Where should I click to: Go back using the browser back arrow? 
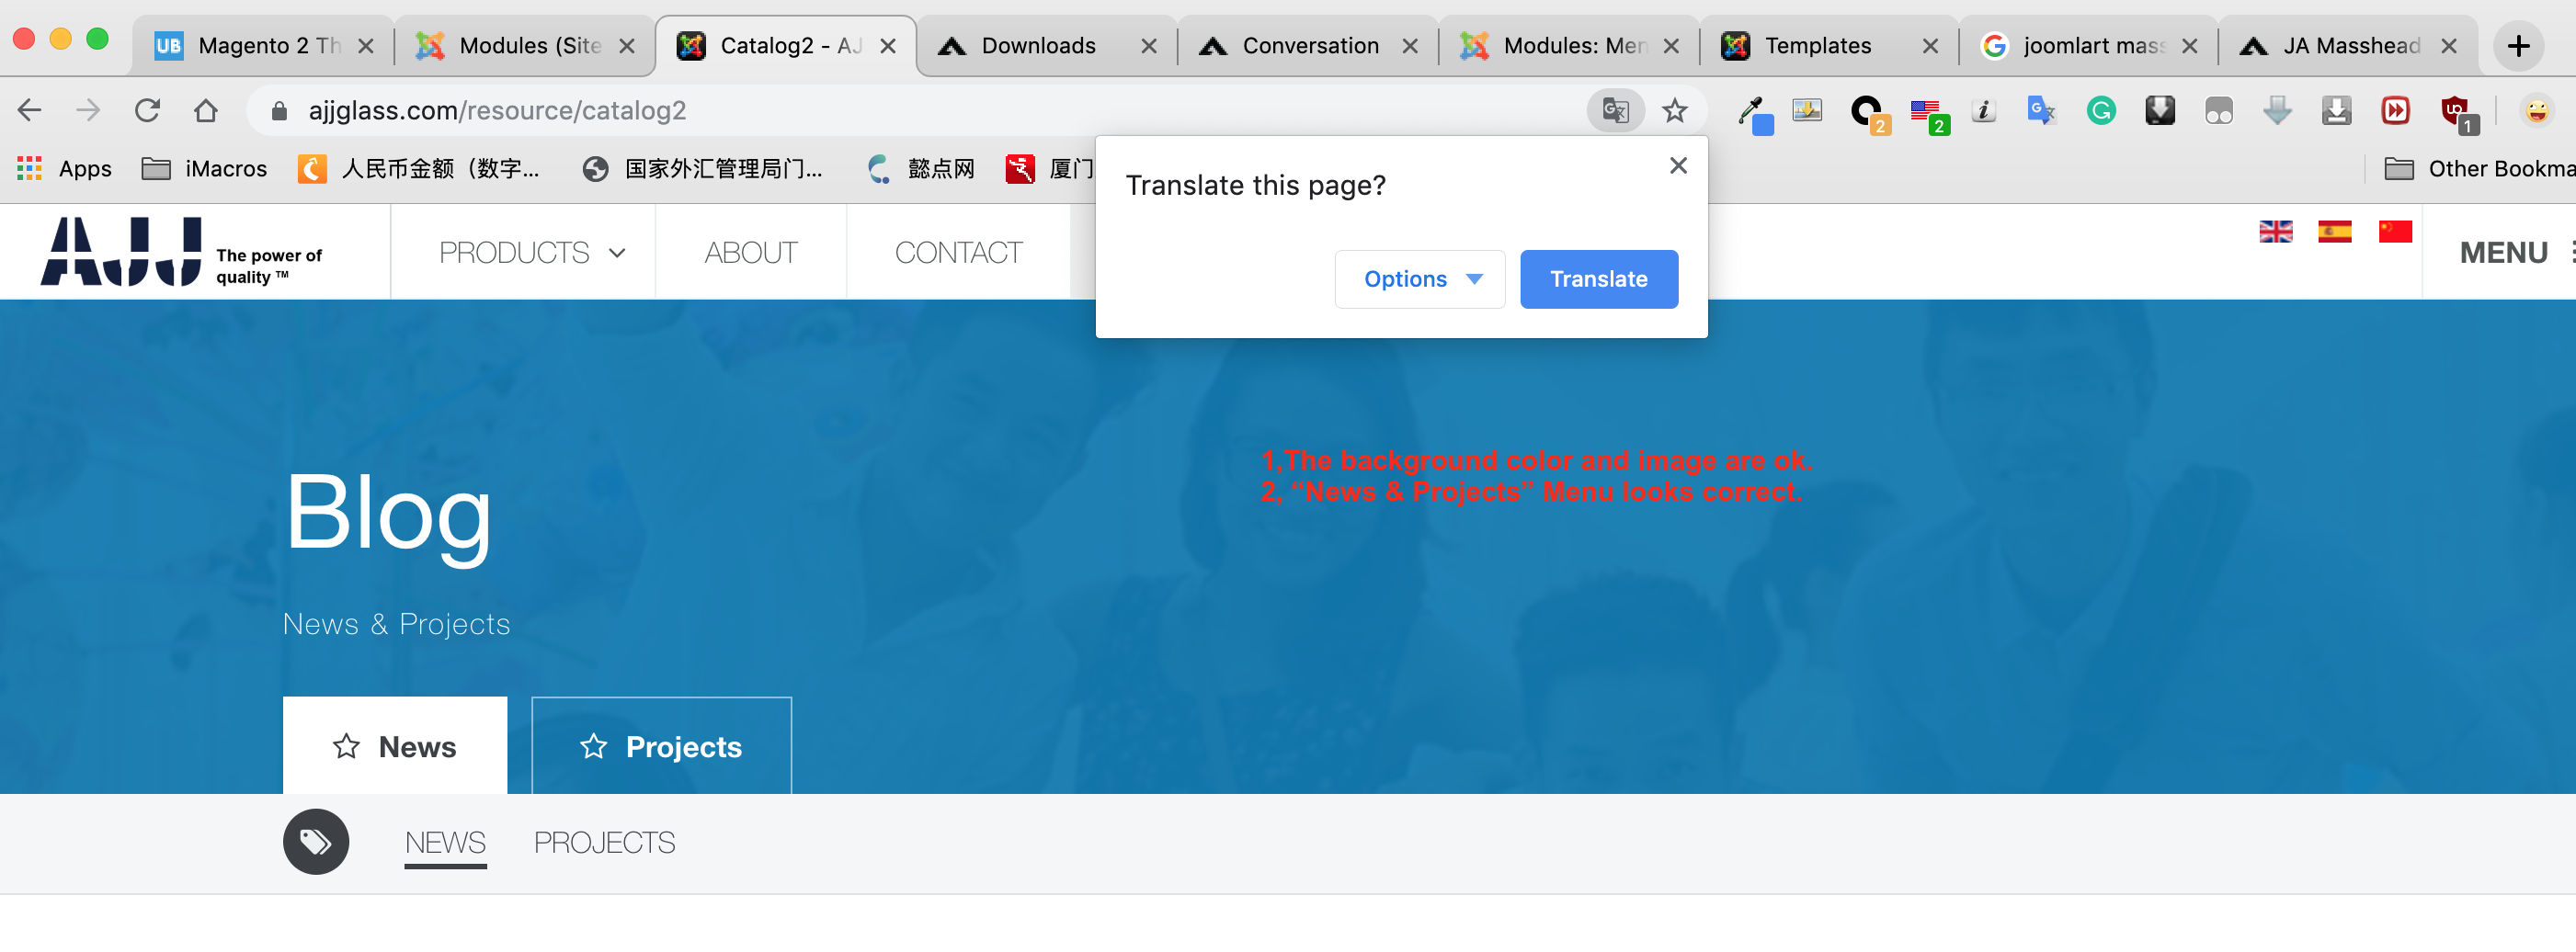point(30,110)
